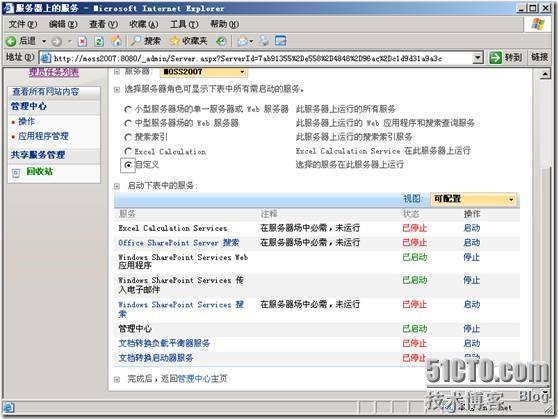Click the Forward arrow icon

click(56, 41)
